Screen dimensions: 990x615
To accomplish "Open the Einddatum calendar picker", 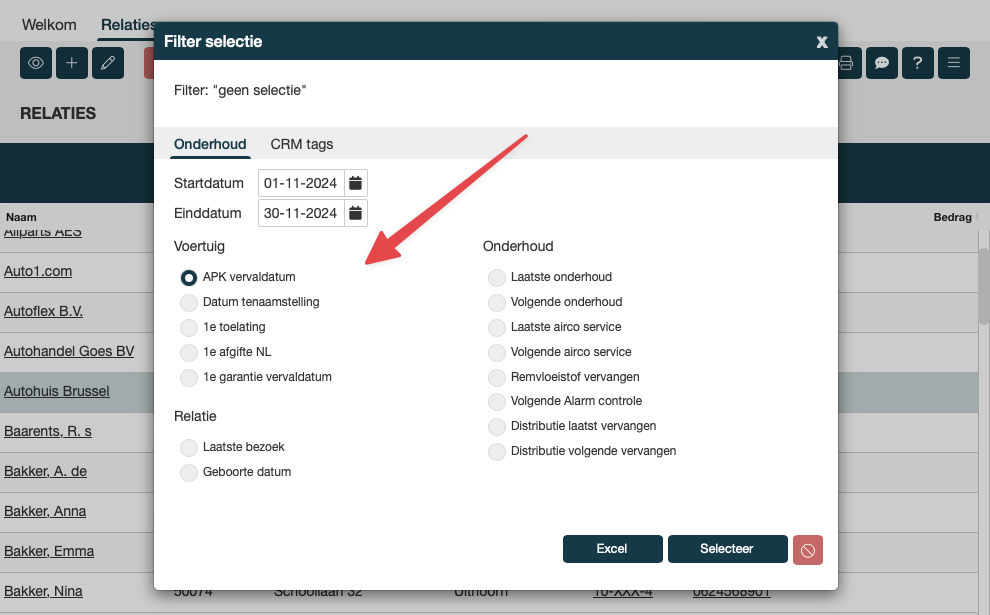I will tap(355, 213).
